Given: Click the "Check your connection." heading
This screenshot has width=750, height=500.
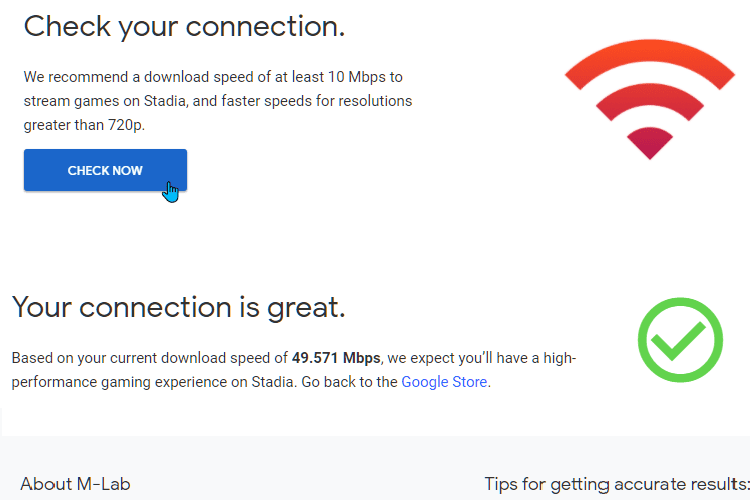Looking at the screenshot, I should [x=184, y=27].
